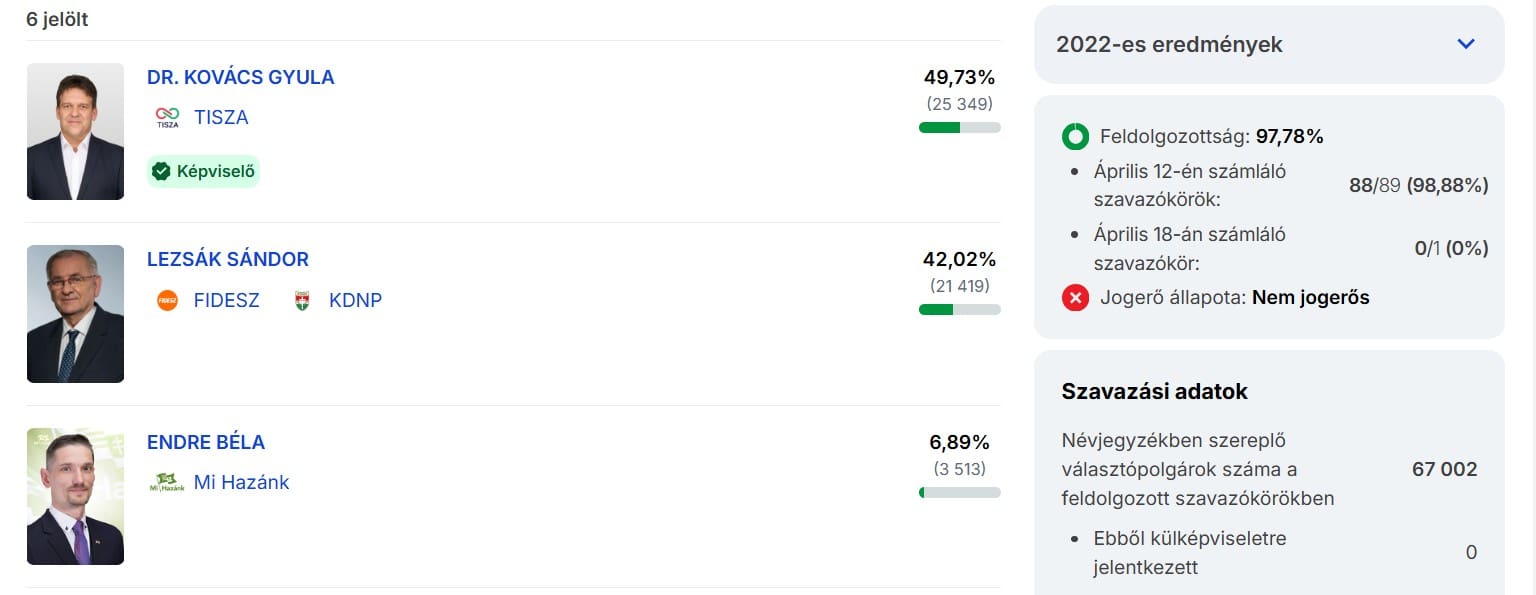Click the KDNP party name link
This screenshot has width=1536, height=595.
[x=355, y=300]
